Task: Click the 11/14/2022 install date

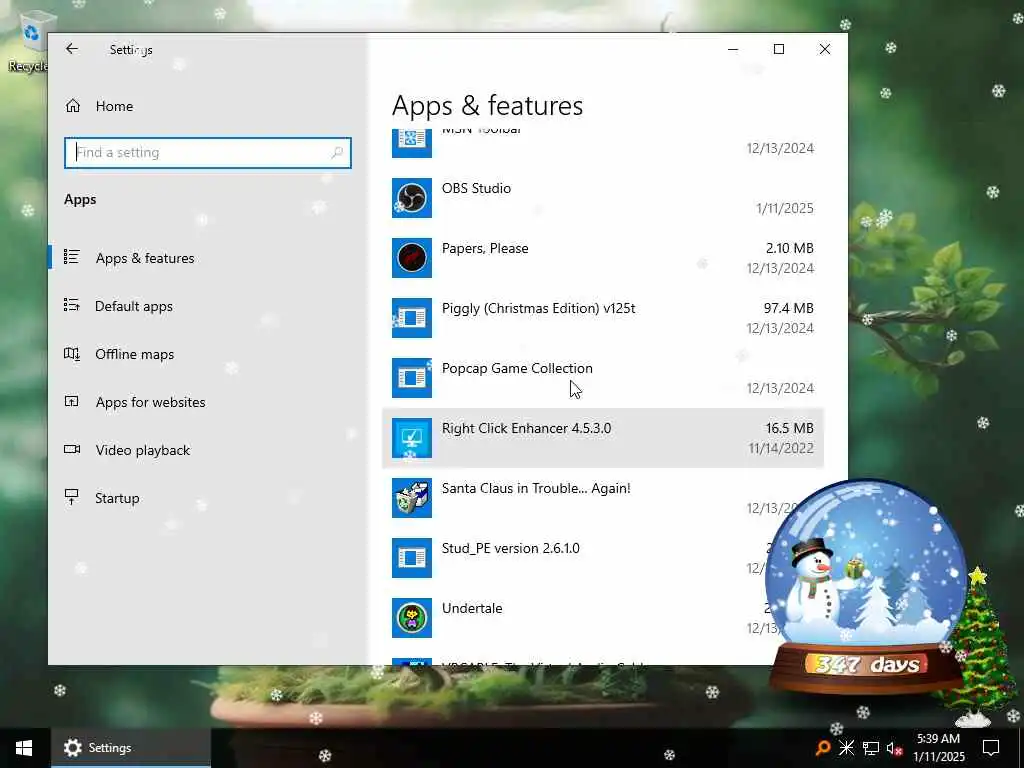Action: (781, 448)
